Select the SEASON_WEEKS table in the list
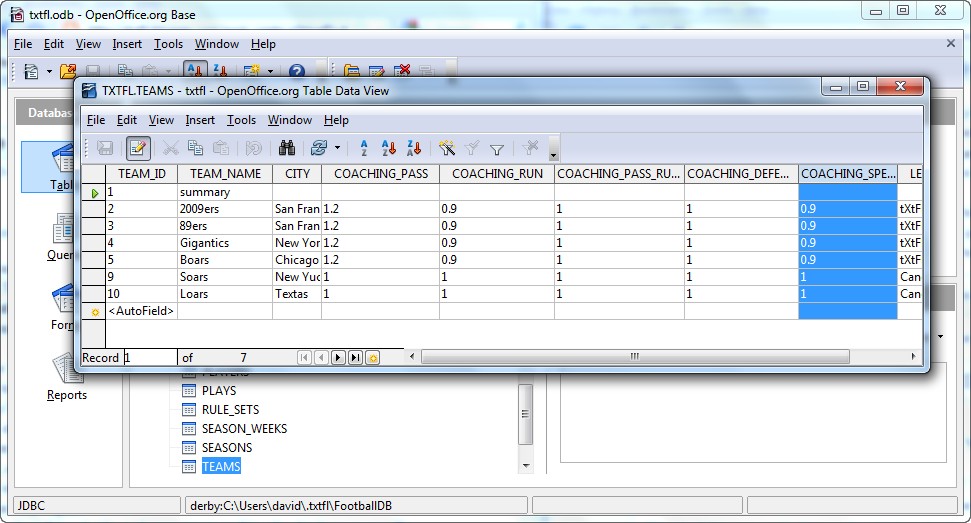 point(244,428)
